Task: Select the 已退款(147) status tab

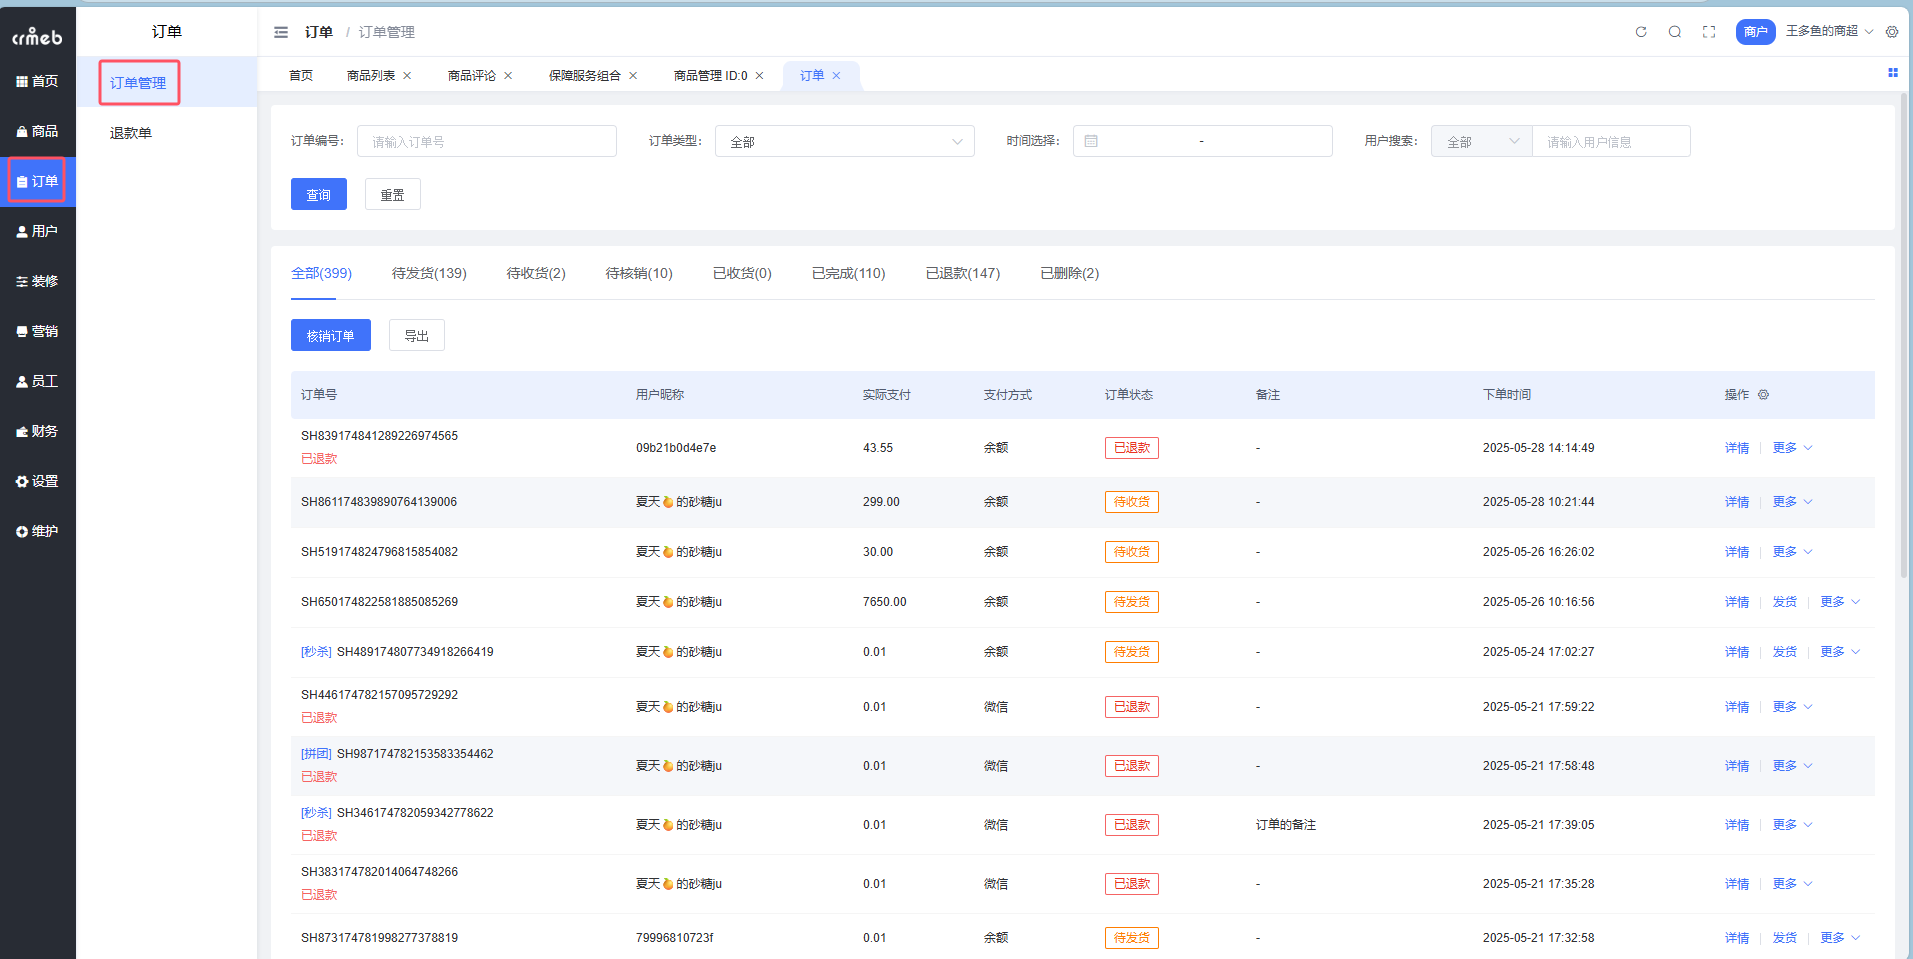Action: coord(962,273)
